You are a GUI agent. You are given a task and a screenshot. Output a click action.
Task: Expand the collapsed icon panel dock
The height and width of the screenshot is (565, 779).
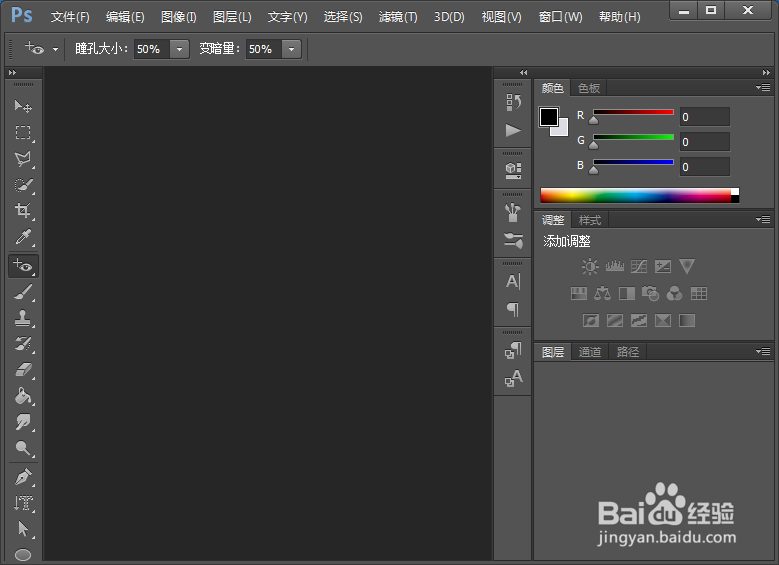pyautogui.click(x=524, y=73)
